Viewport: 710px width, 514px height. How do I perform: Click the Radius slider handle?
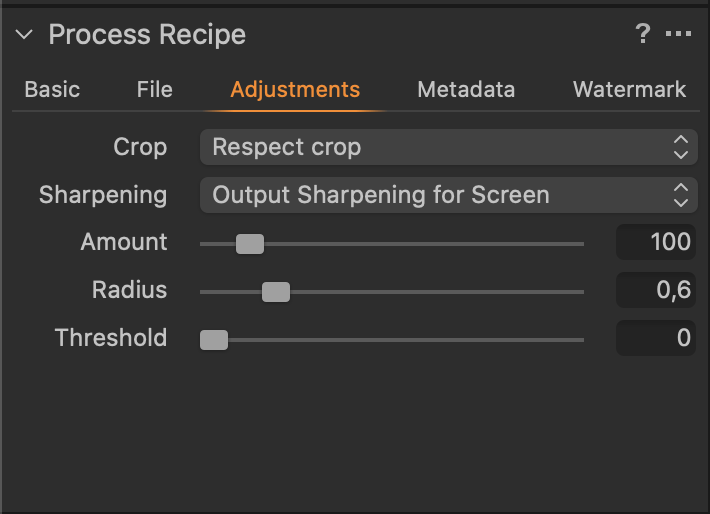pos(276,291)
